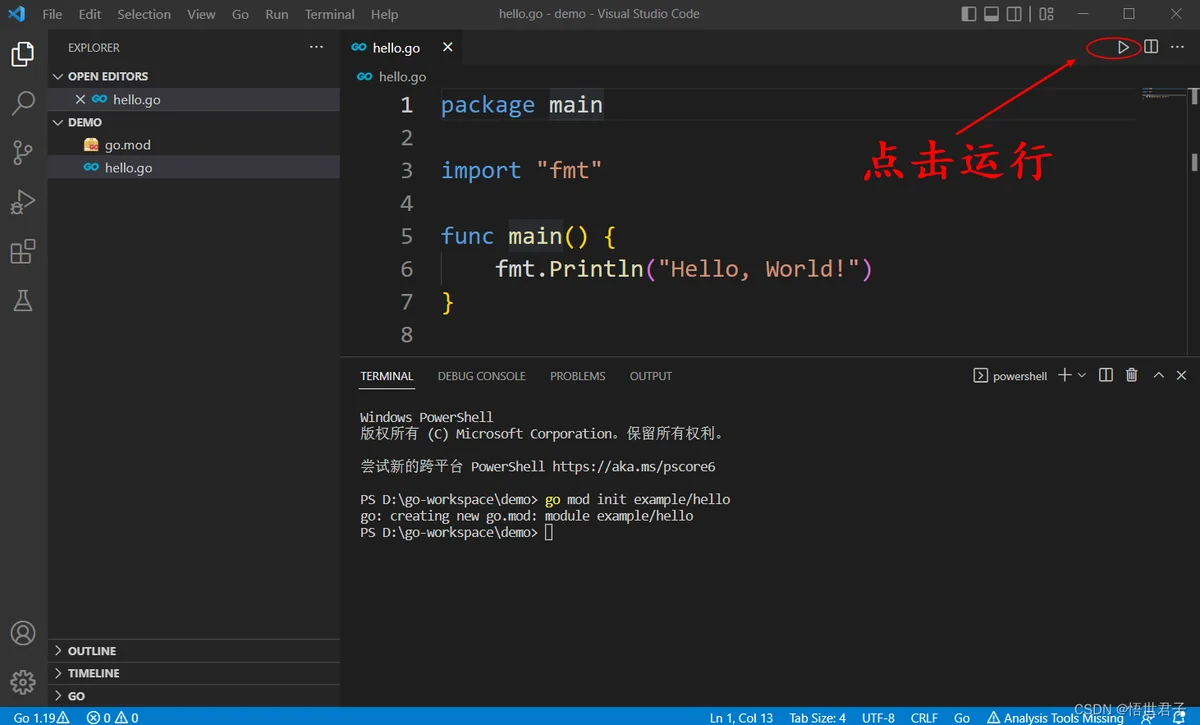Open errors and warnings count in status bar

point(113,717)
